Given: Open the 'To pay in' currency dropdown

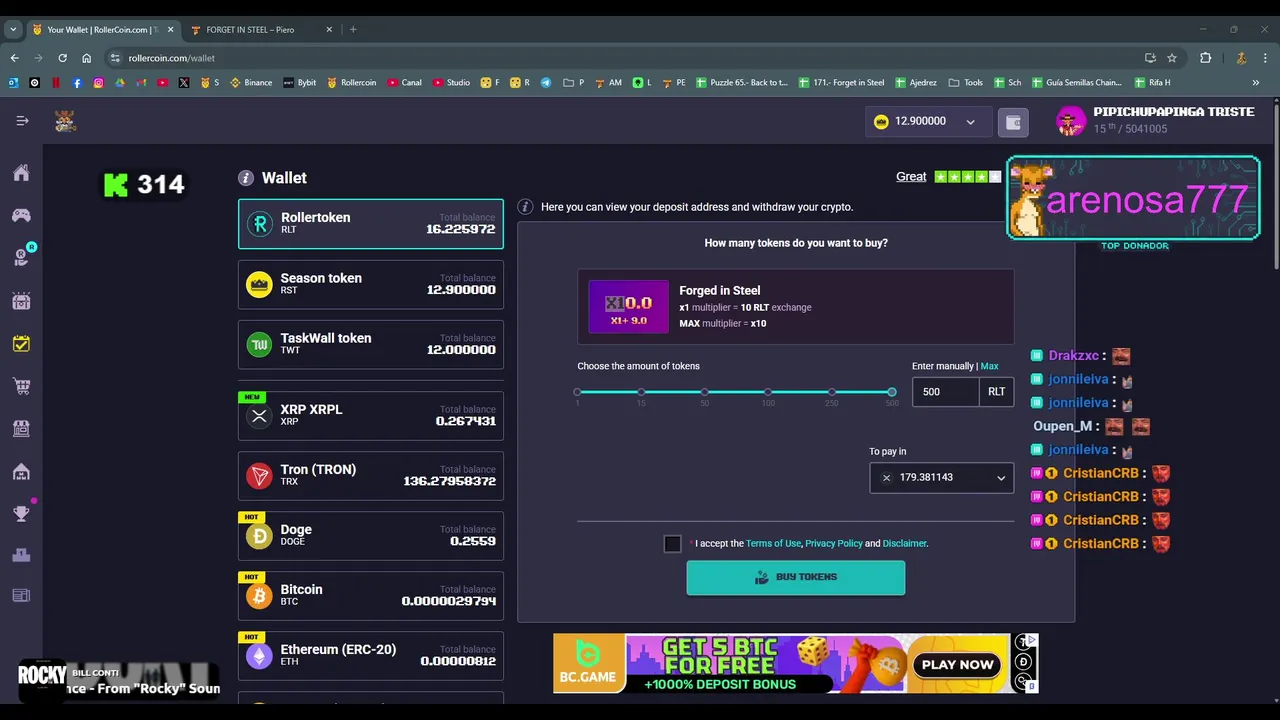Looking at the screenshot, I should pos(941,478).
